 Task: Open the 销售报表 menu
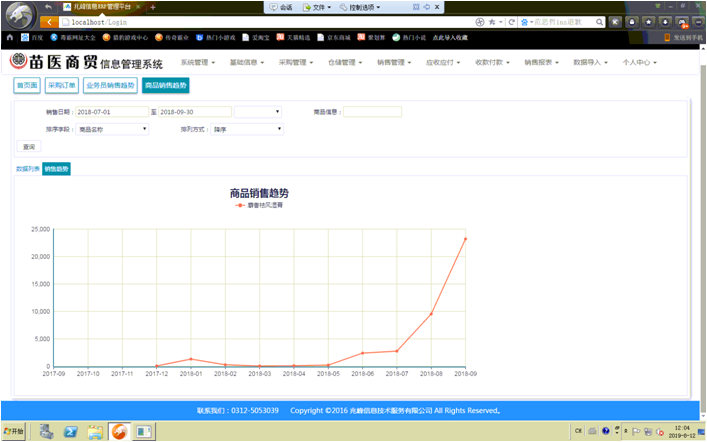pos(541,62)
